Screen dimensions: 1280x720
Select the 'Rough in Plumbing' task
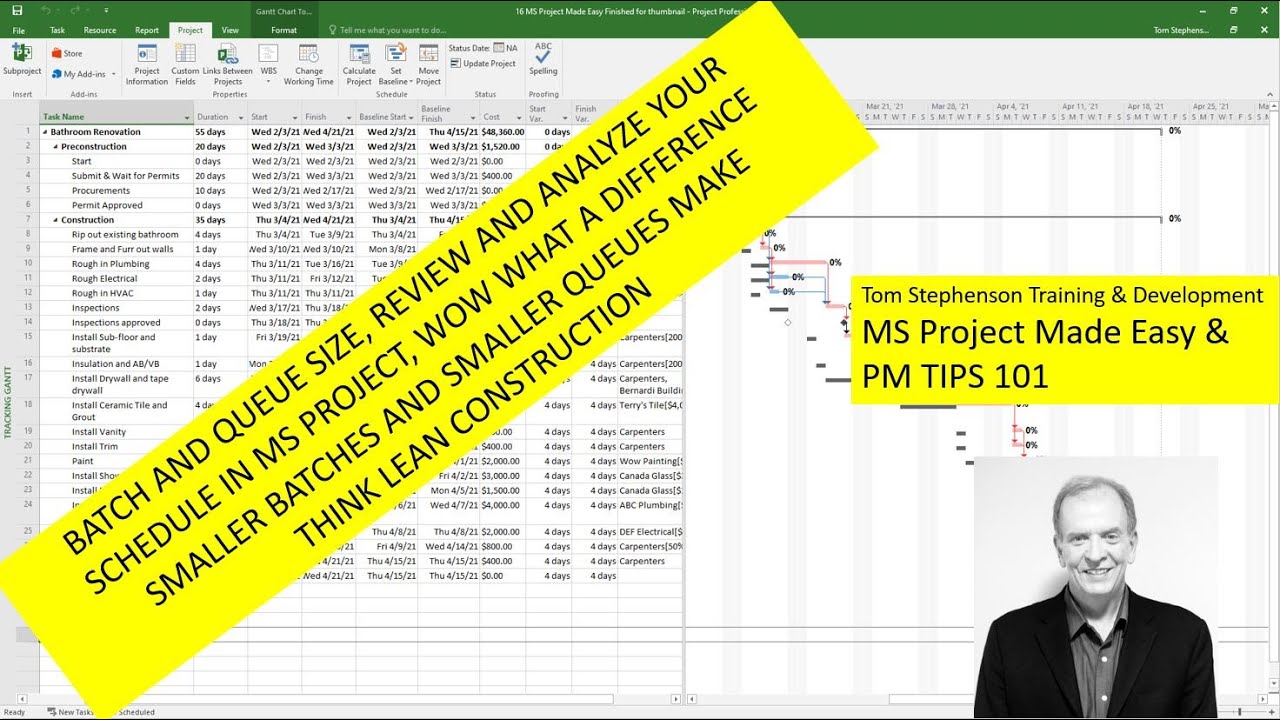[x=110, y=264]
